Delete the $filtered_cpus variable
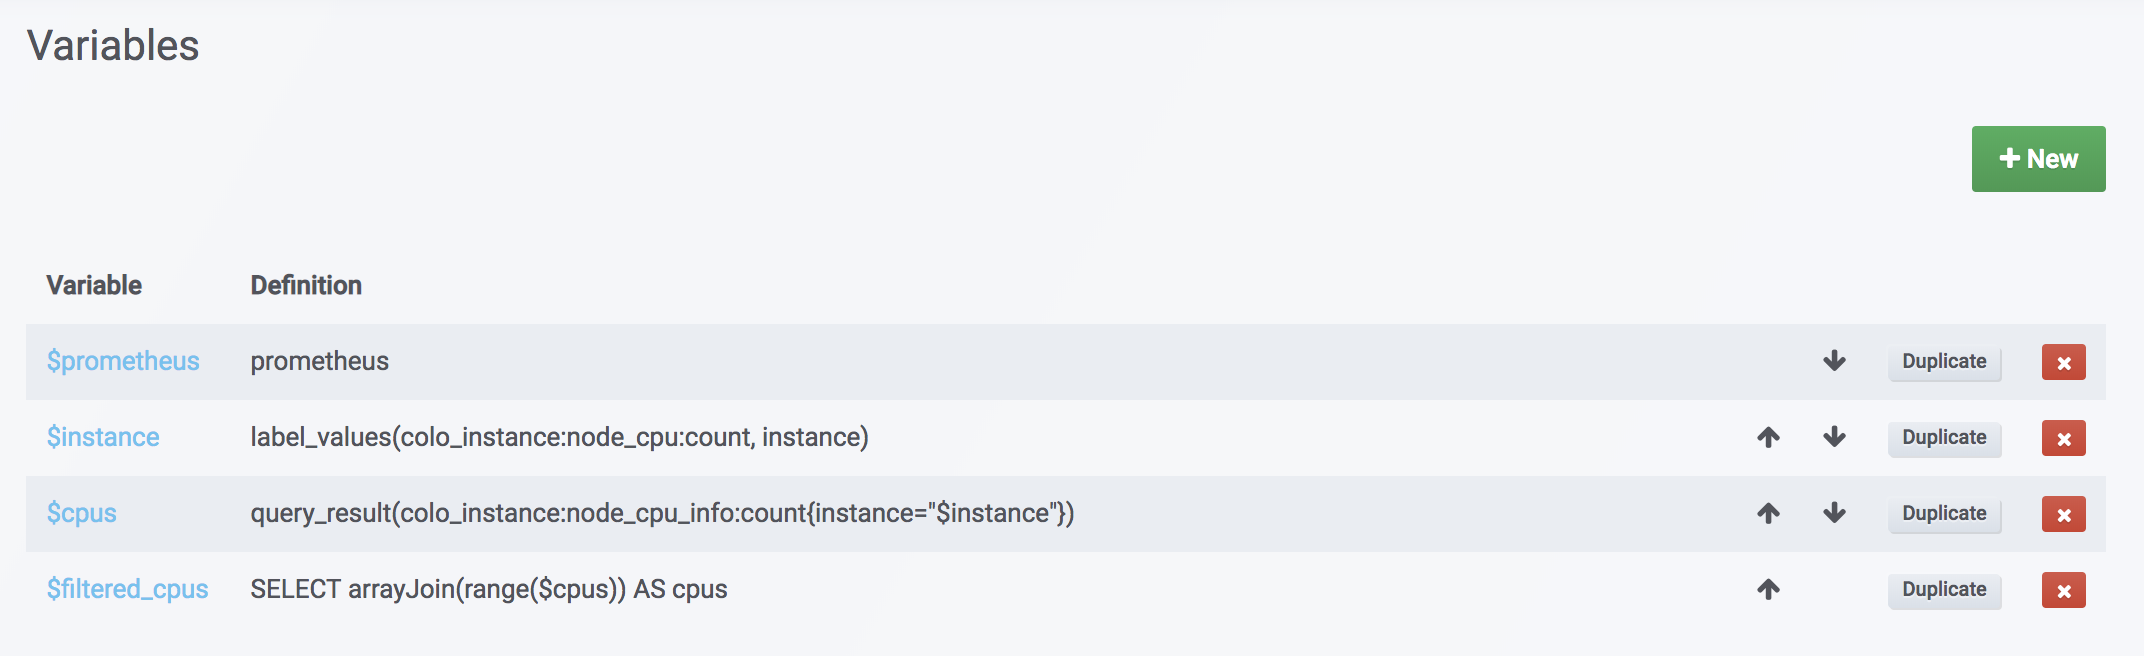The height and width of the screenshot is (656, 2144). pyautogui.click(x=2063, y=590)
